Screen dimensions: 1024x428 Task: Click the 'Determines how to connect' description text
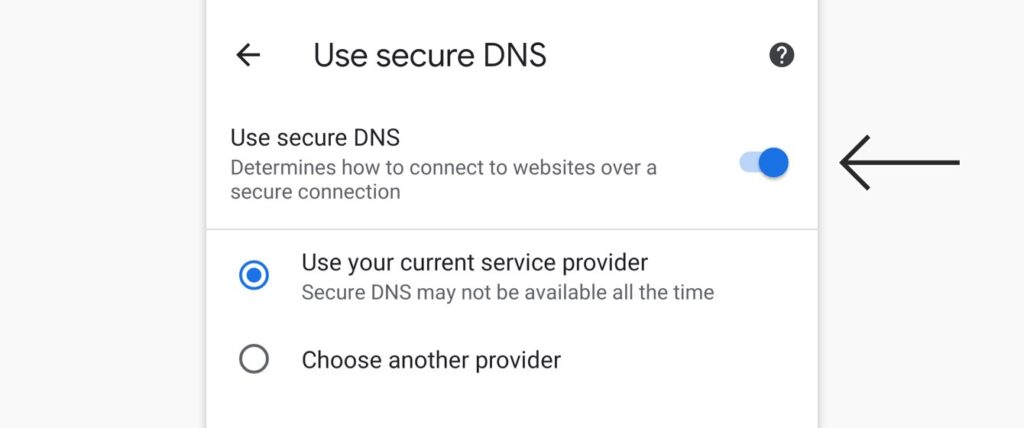click(x=443, y=180)
